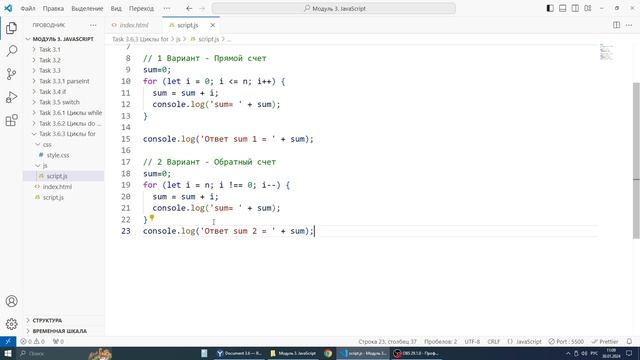Split the editor to the right
This screenshot has height=360, width=640.
coord(616,25)
